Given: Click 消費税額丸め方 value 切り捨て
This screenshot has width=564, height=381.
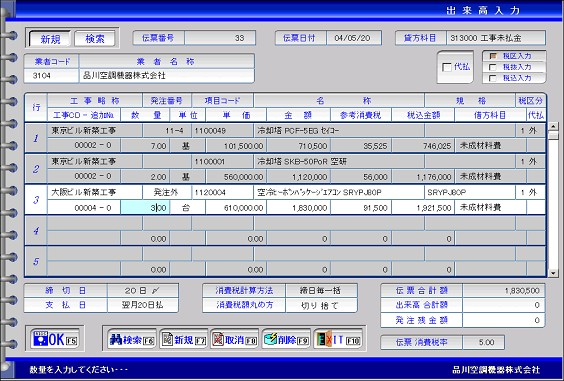Looking at the screenshot, I should [x=321, y=305].
